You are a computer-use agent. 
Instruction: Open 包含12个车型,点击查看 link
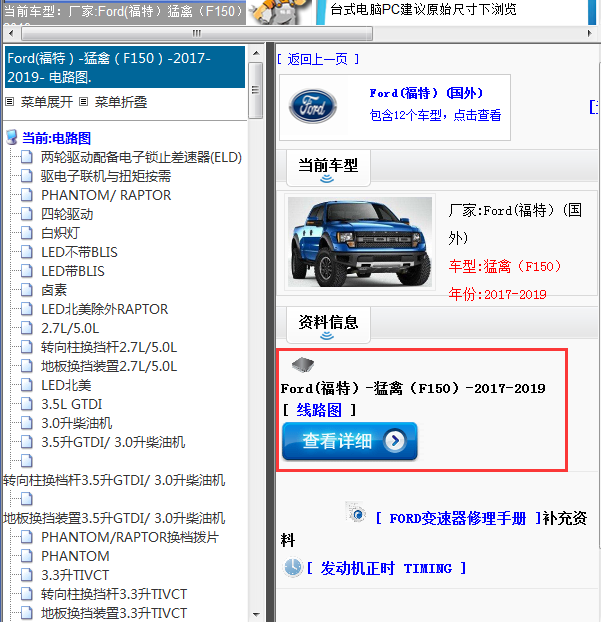point(435,115)
